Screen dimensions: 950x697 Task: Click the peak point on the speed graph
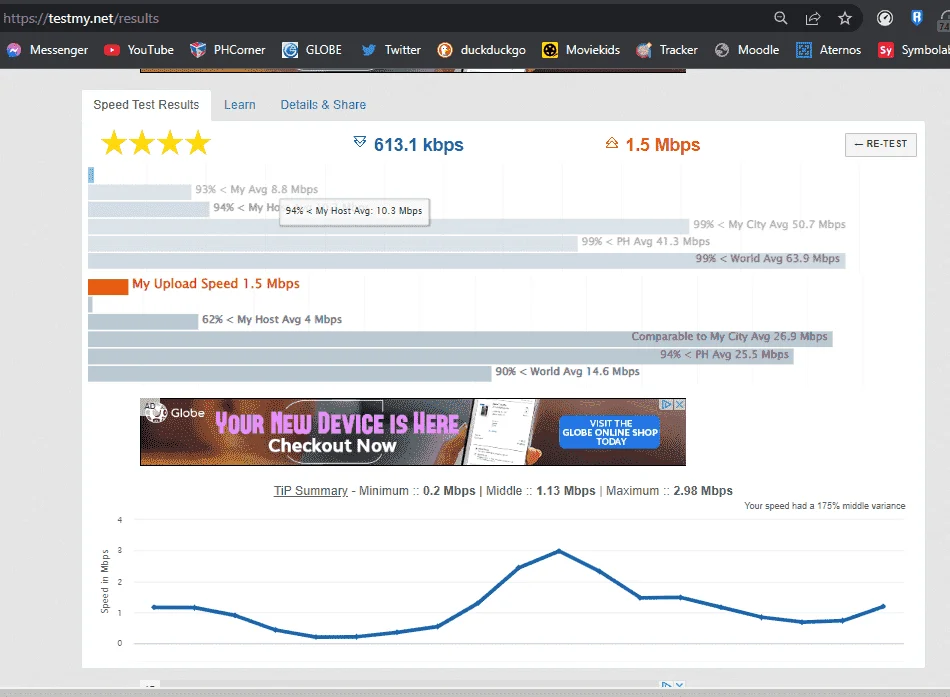click(x=559, y=551)
